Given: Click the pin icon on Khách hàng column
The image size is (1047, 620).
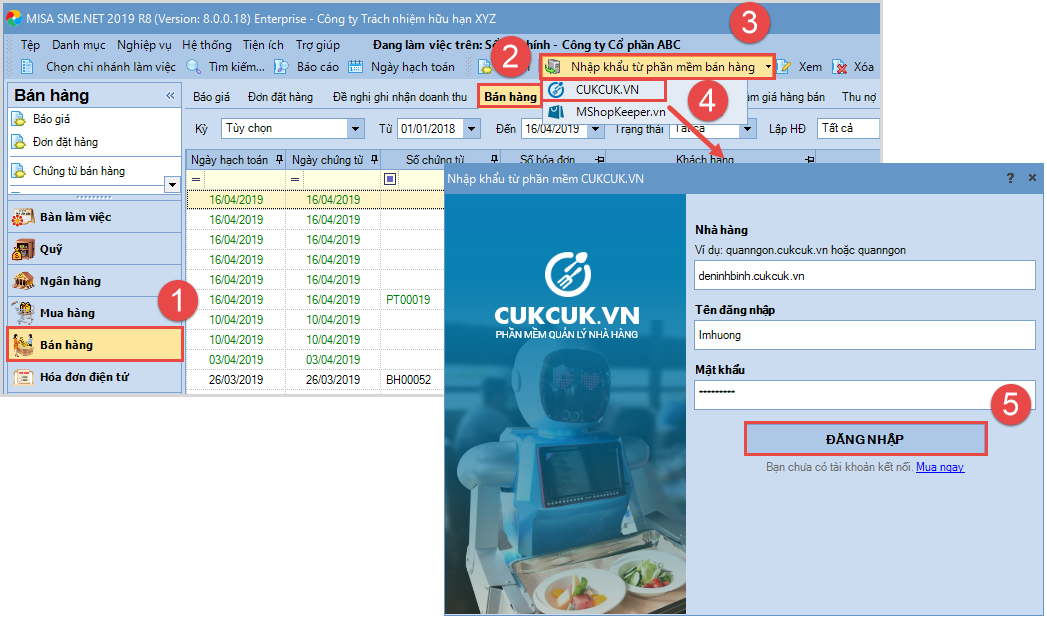Looking at the screenshot, I should coord(810,160).
